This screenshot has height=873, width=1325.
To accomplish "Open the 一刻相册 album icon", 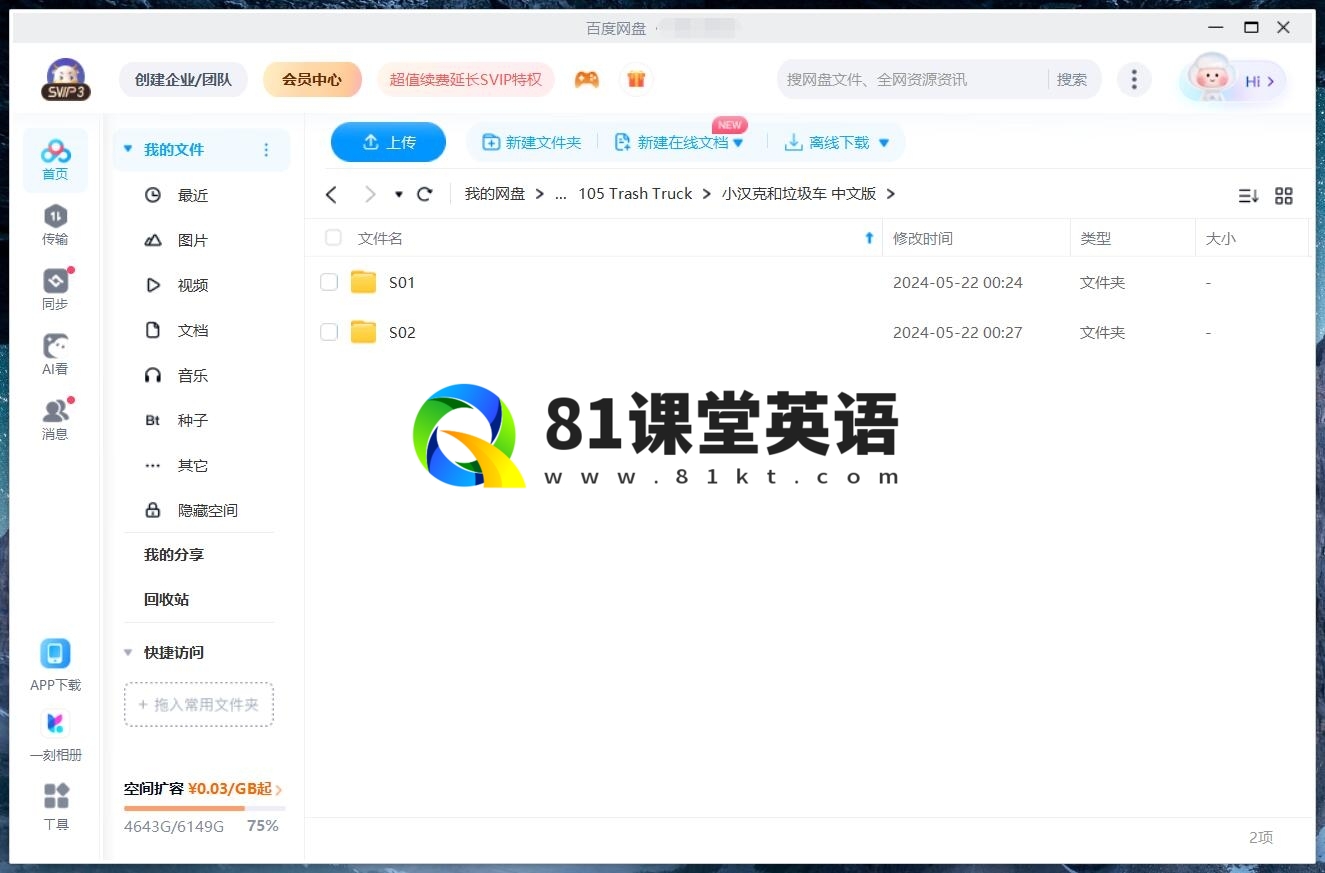I will coord(55,736).
